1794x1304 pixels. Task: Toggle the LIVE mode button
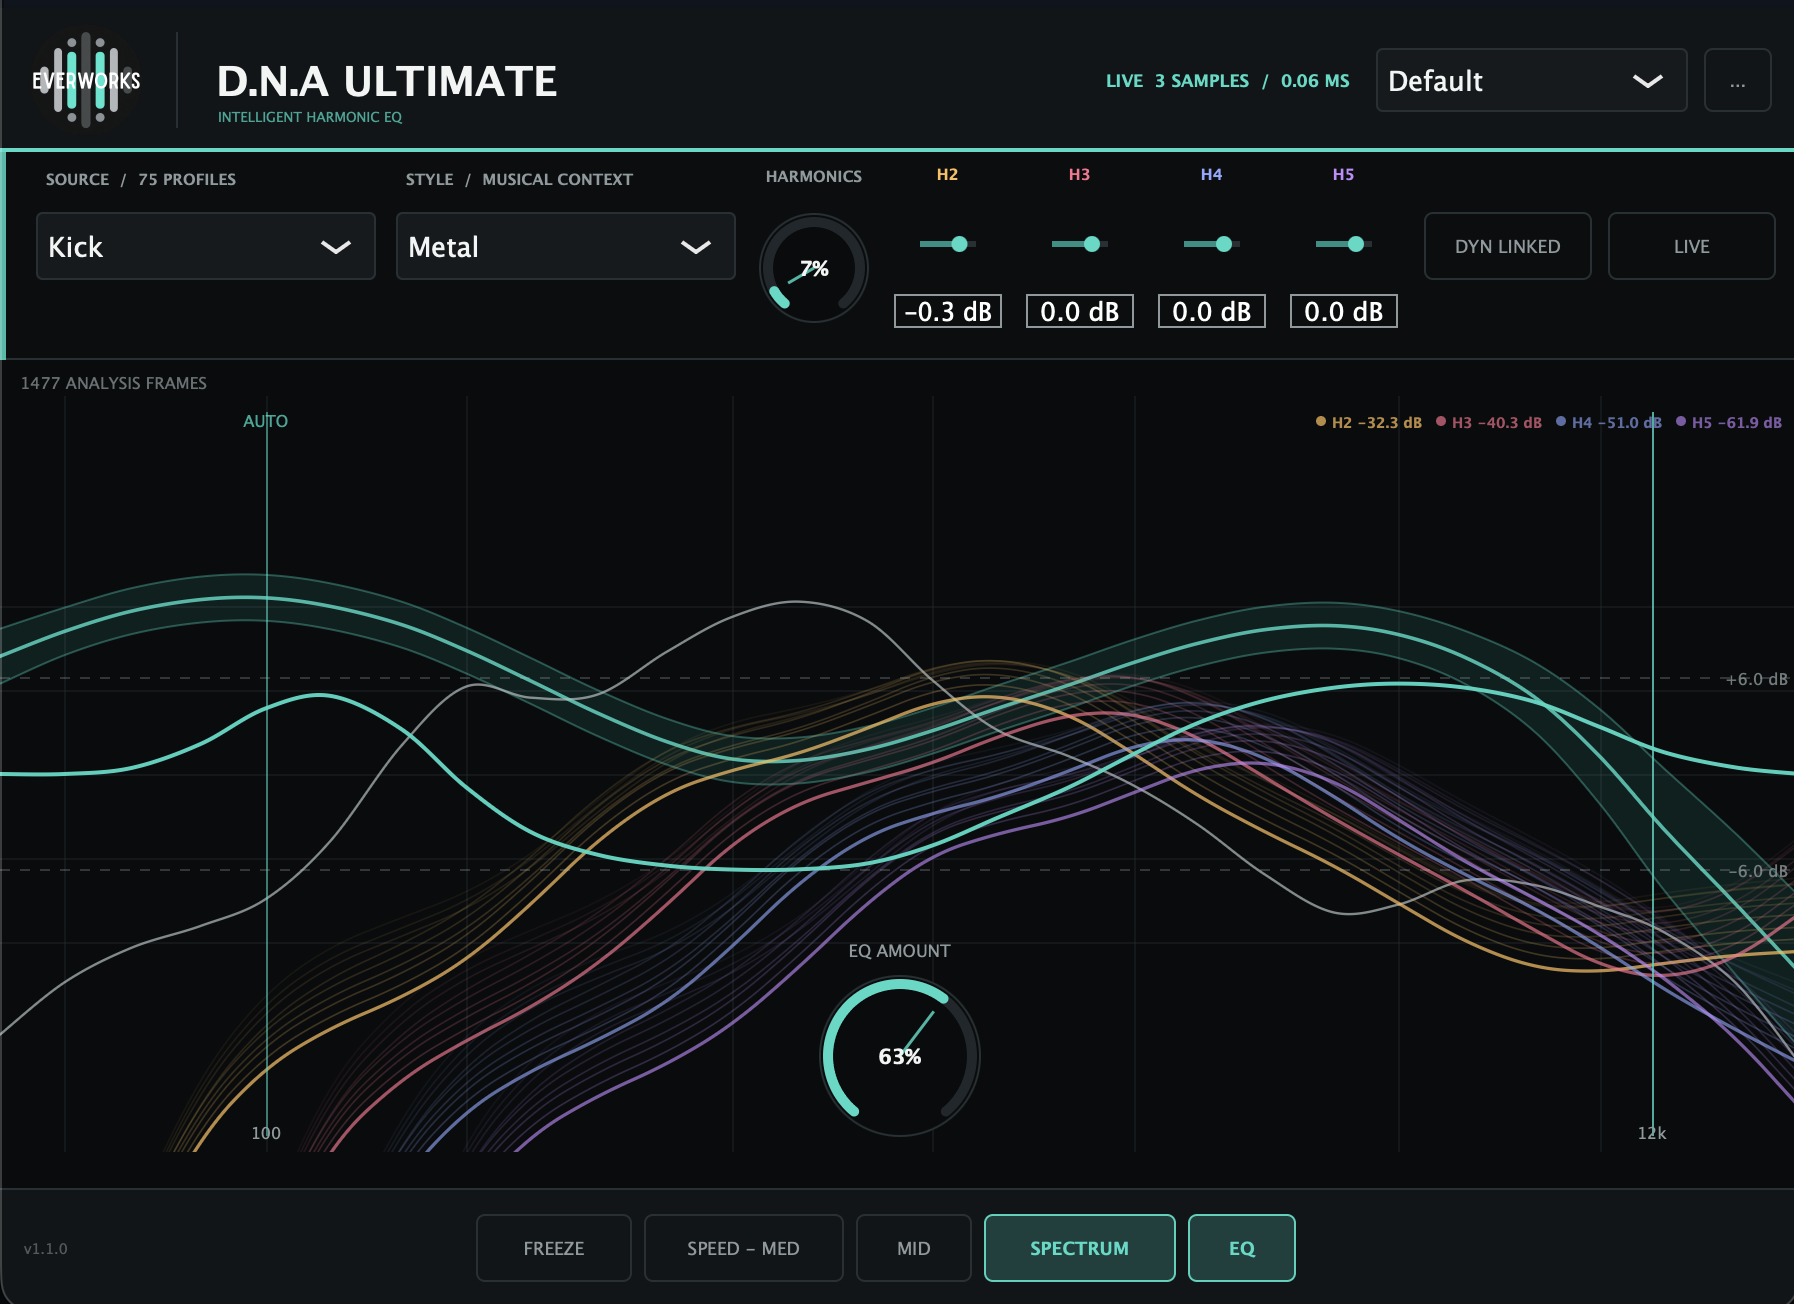coord(1691,246)
